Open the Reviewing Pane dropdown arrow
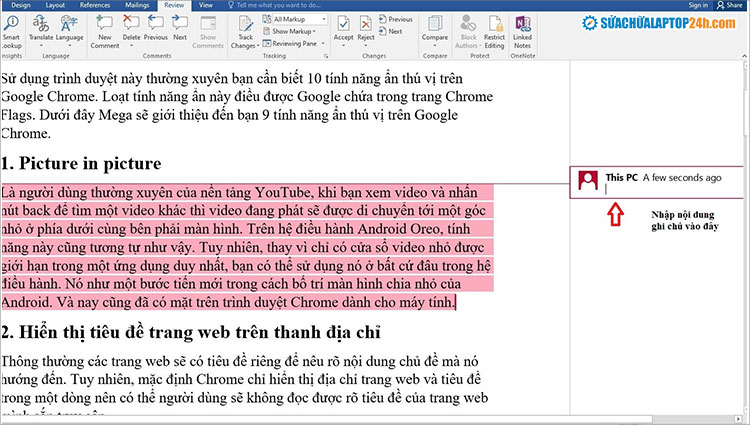This screenshot has height=425, width=750. (323, 44)
